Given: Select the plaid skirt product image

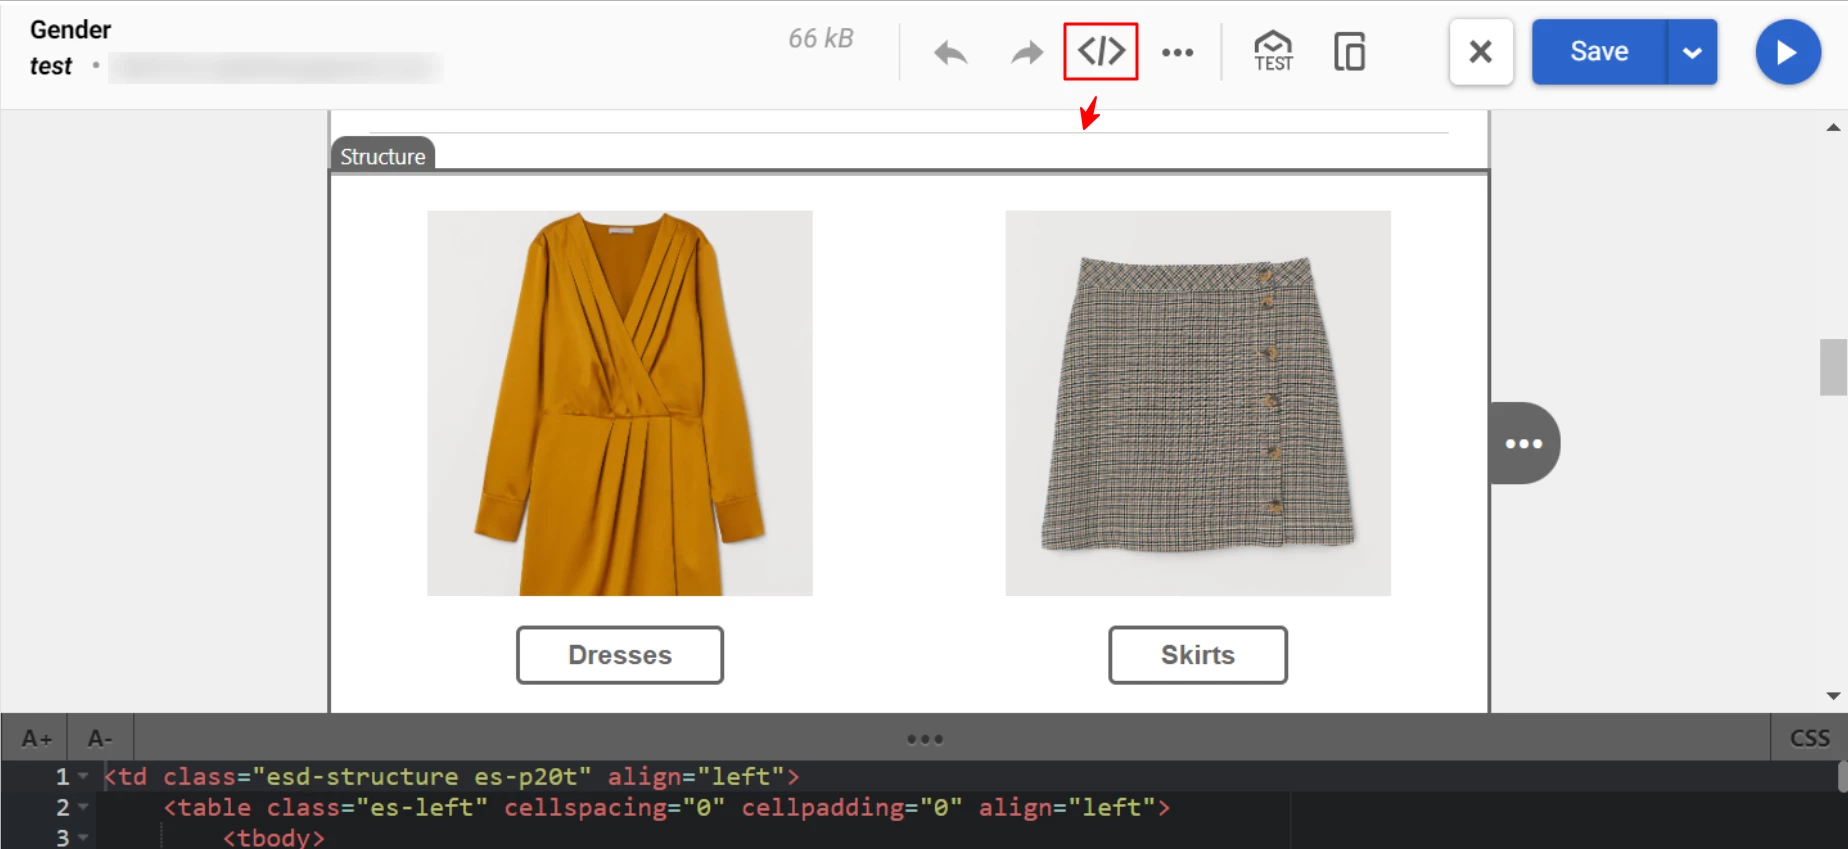Looking at the screenshot, I should 1197,403.
